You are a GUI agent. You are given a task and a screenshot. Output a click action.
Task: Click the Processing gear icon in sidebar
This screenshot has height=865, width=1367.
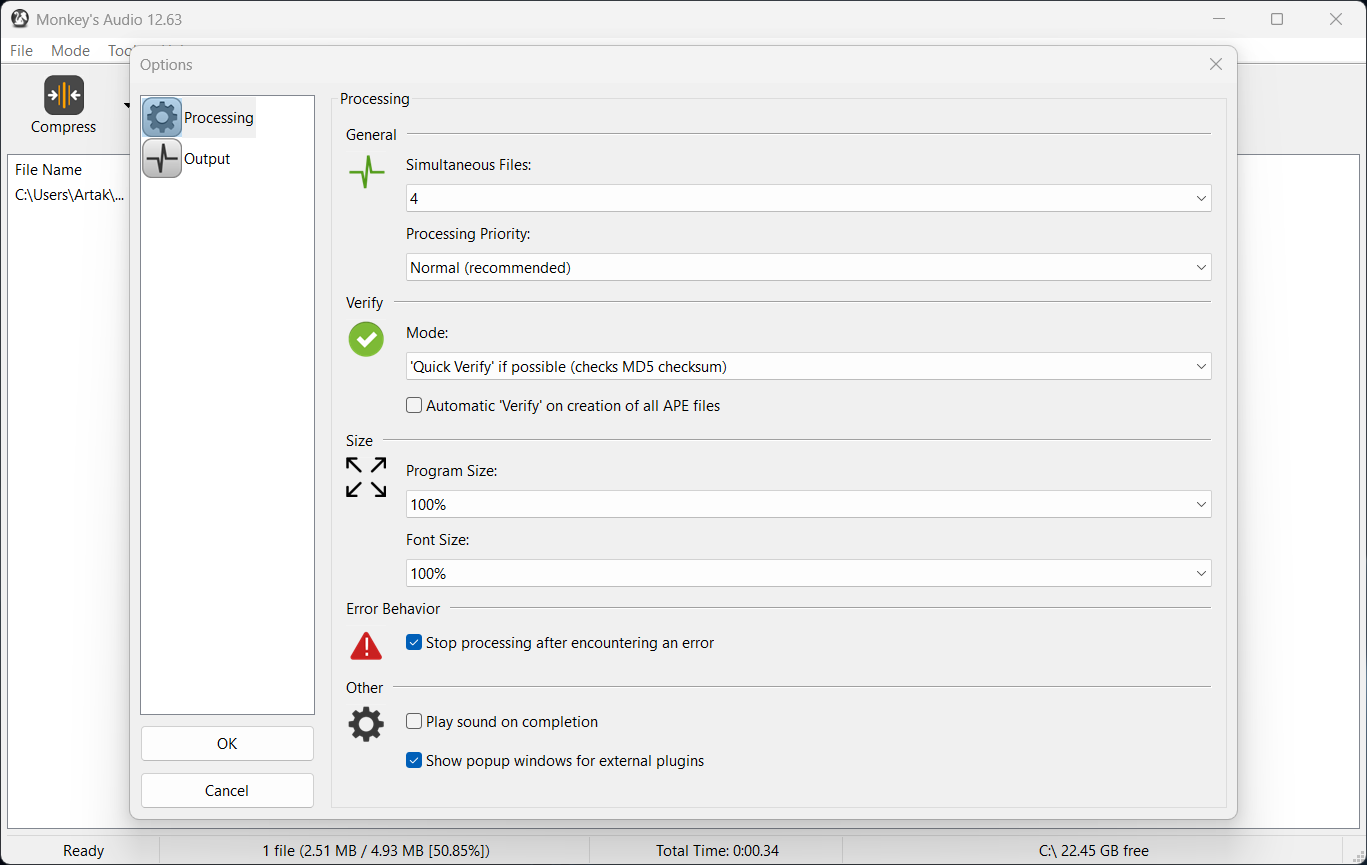pos(162,117)
